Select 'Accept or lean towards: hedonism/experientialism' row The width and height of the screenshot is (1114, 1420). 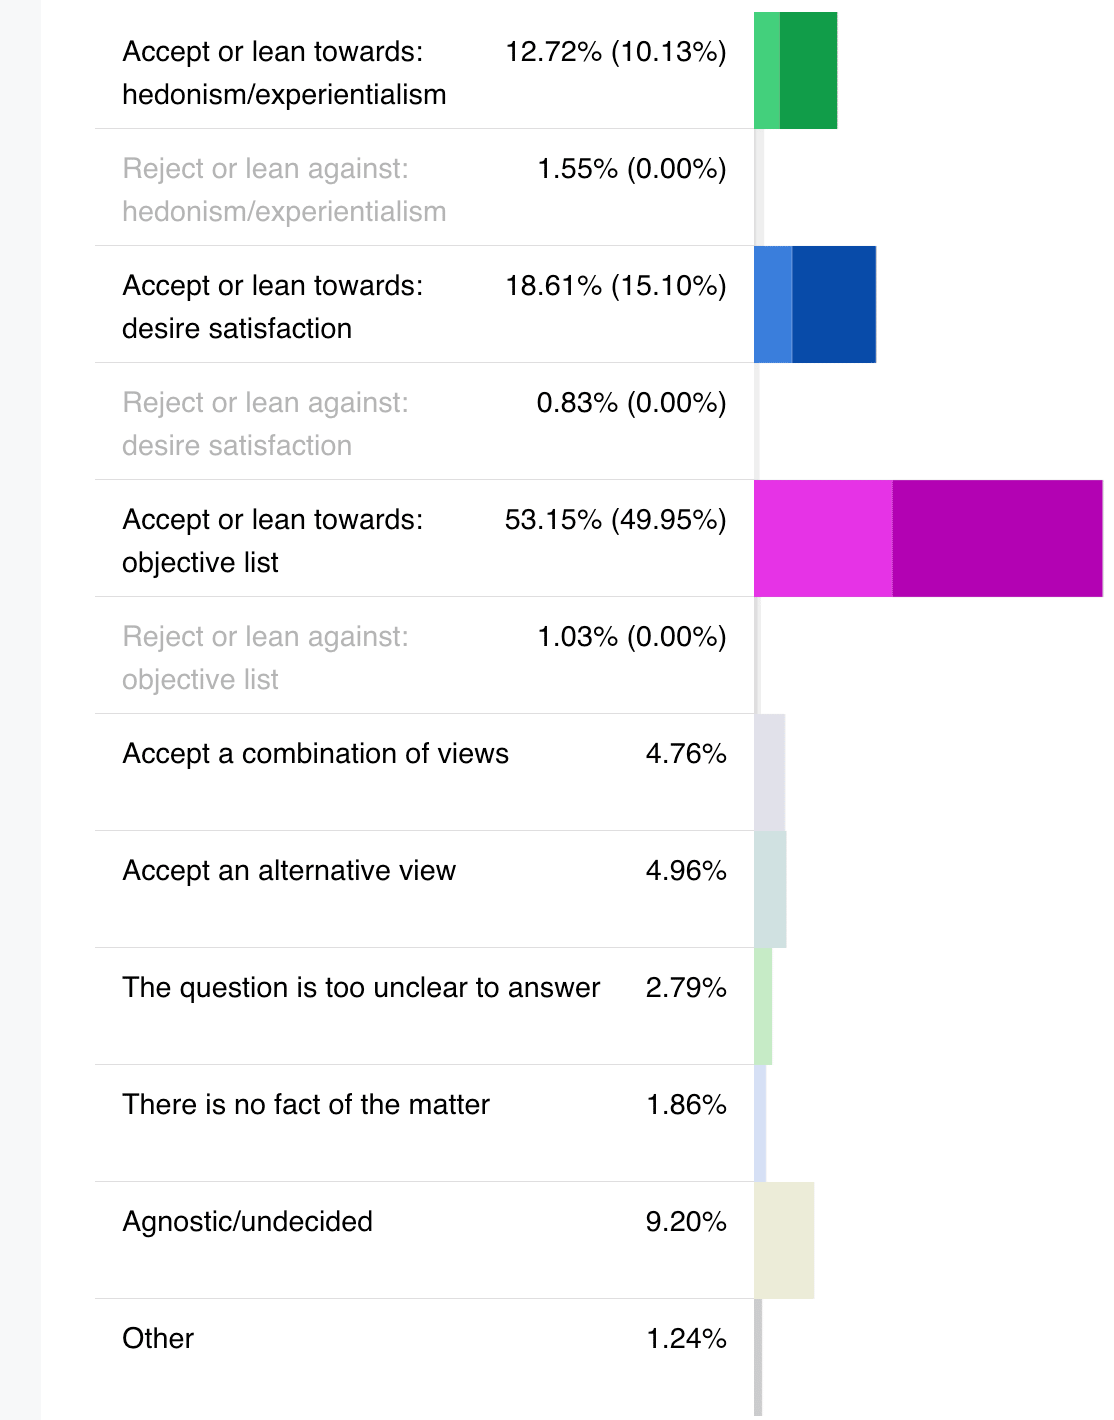[x=424, y=72]
